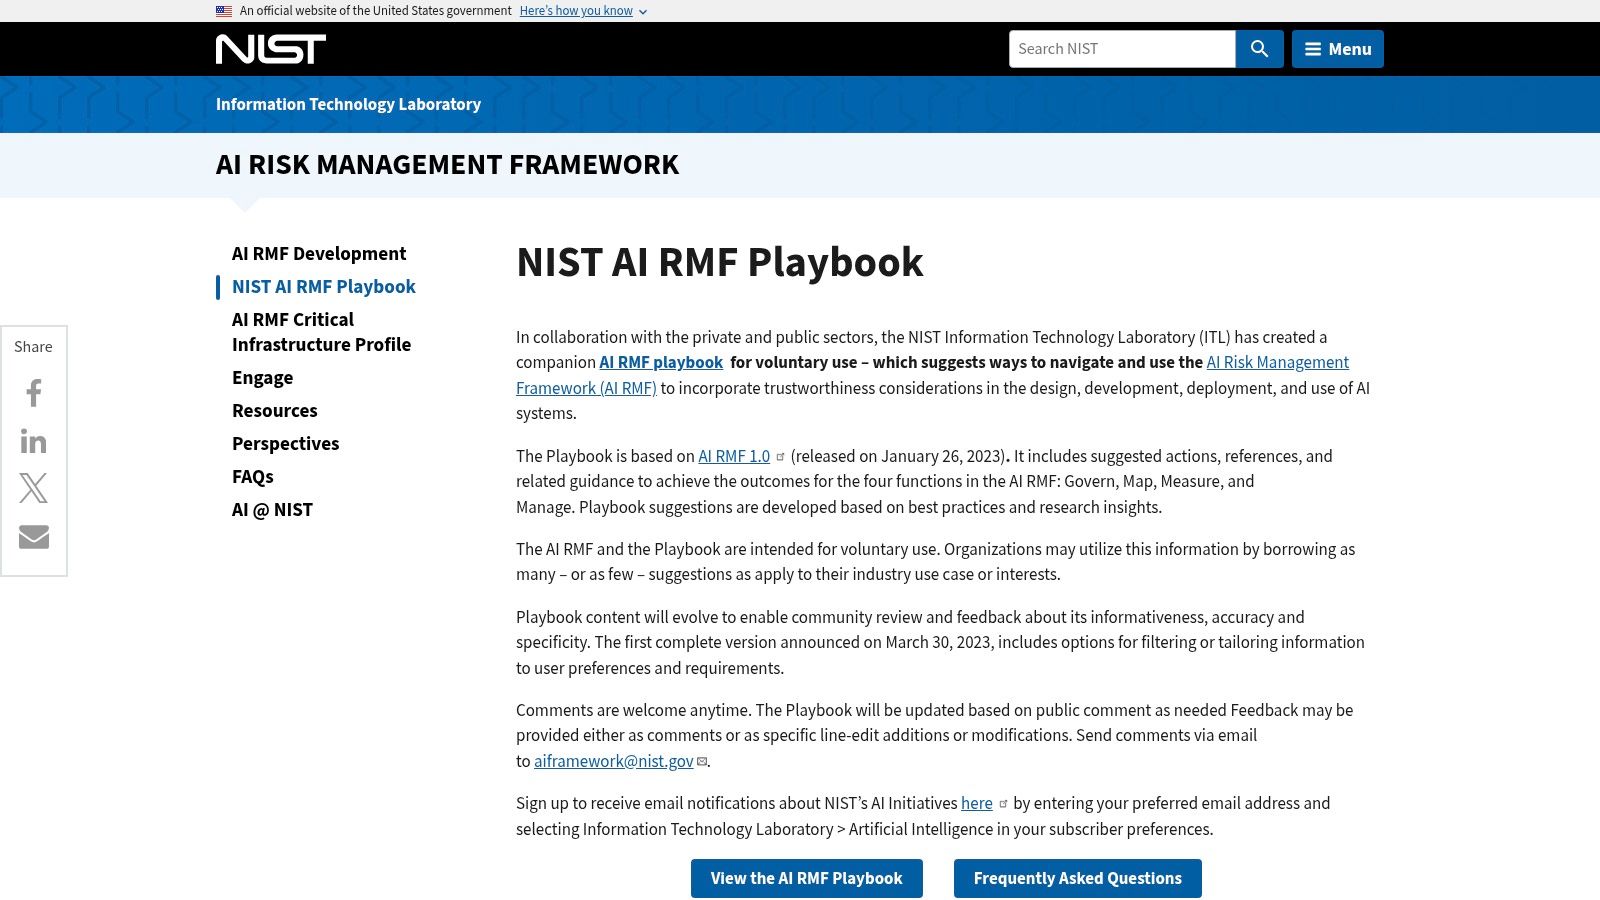Share page via email envelope icon
1600x900 pixels.
tap(34, 537)
